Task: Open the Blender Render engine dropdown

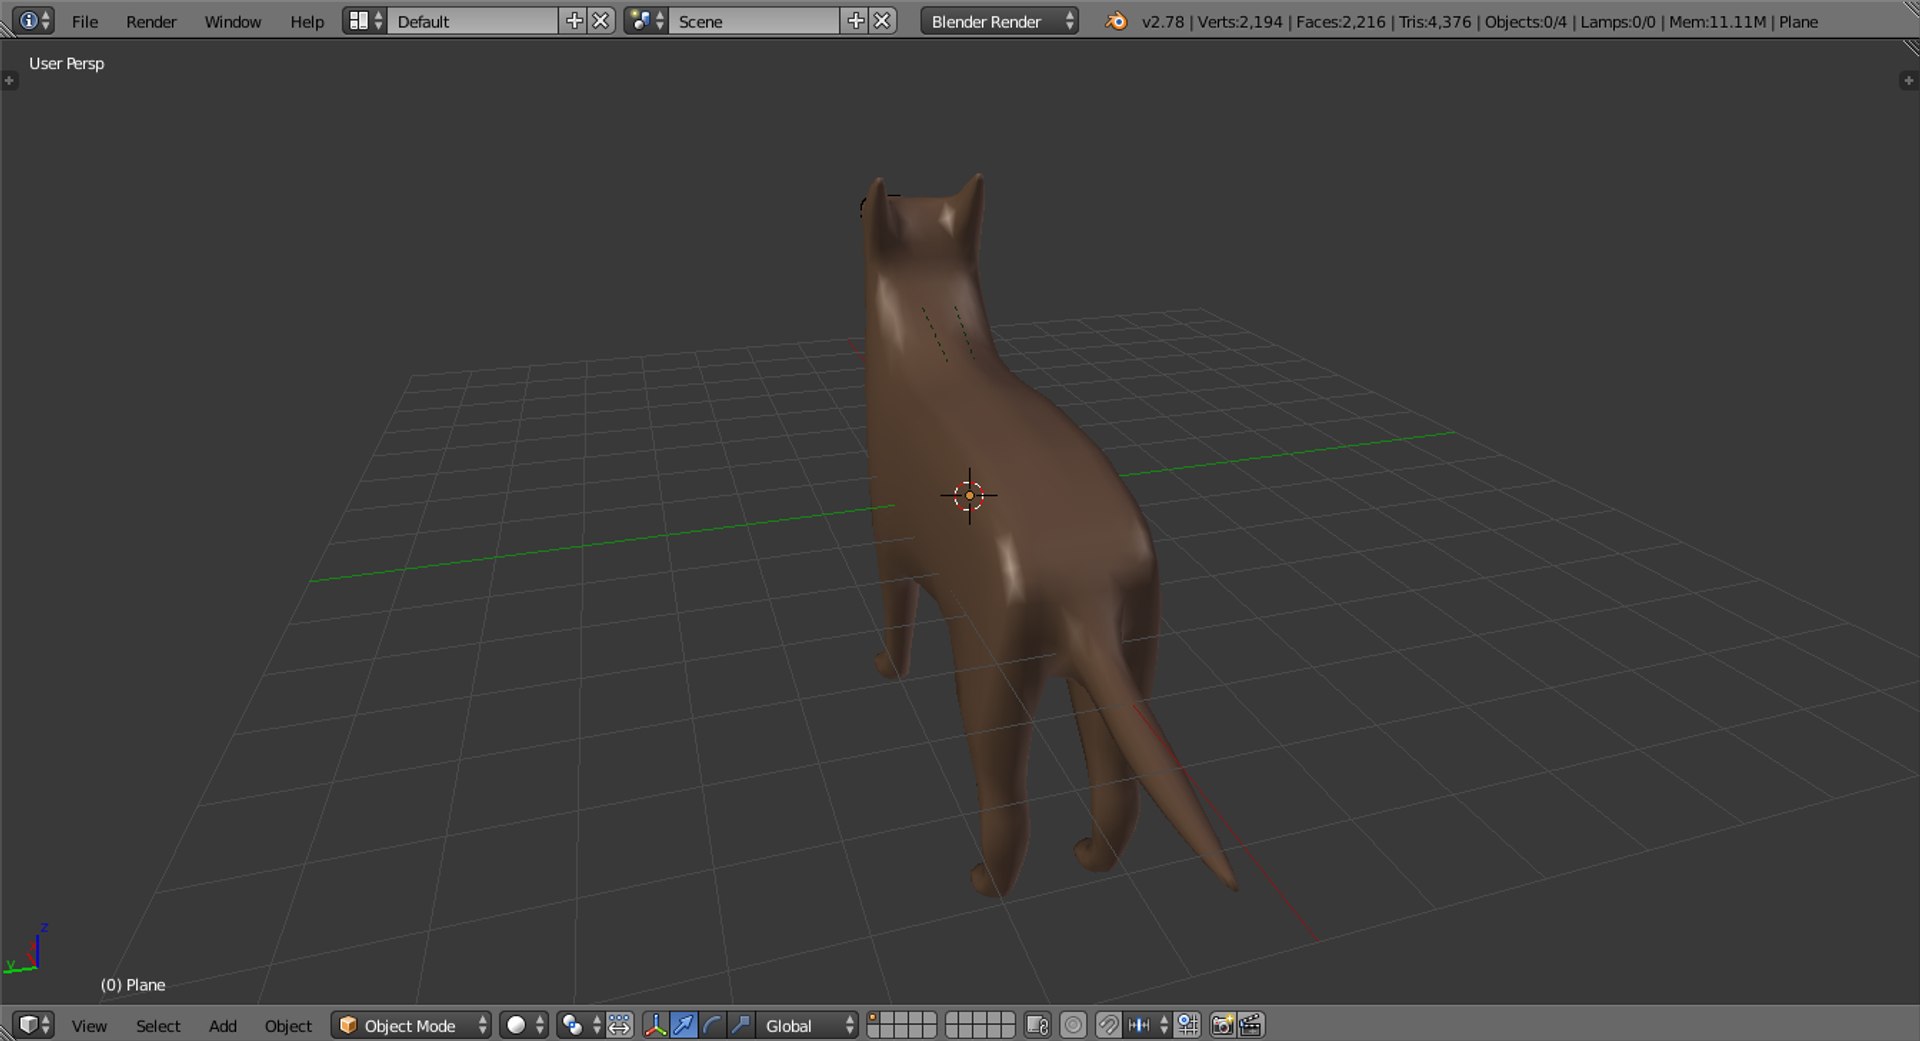Action: point(999,21)
